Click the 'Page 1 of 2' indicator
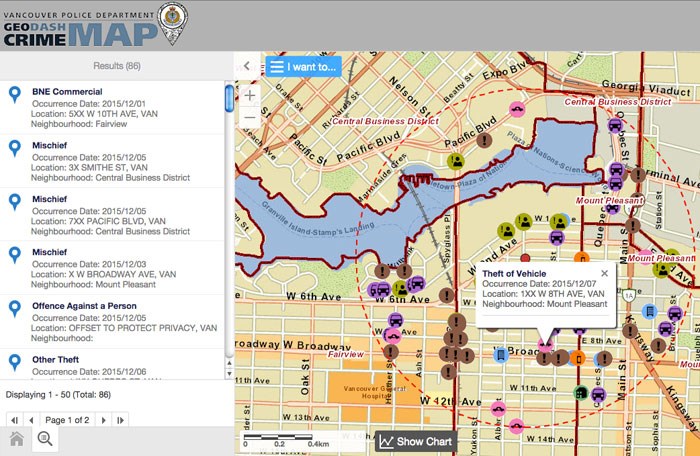 point(67,420)
